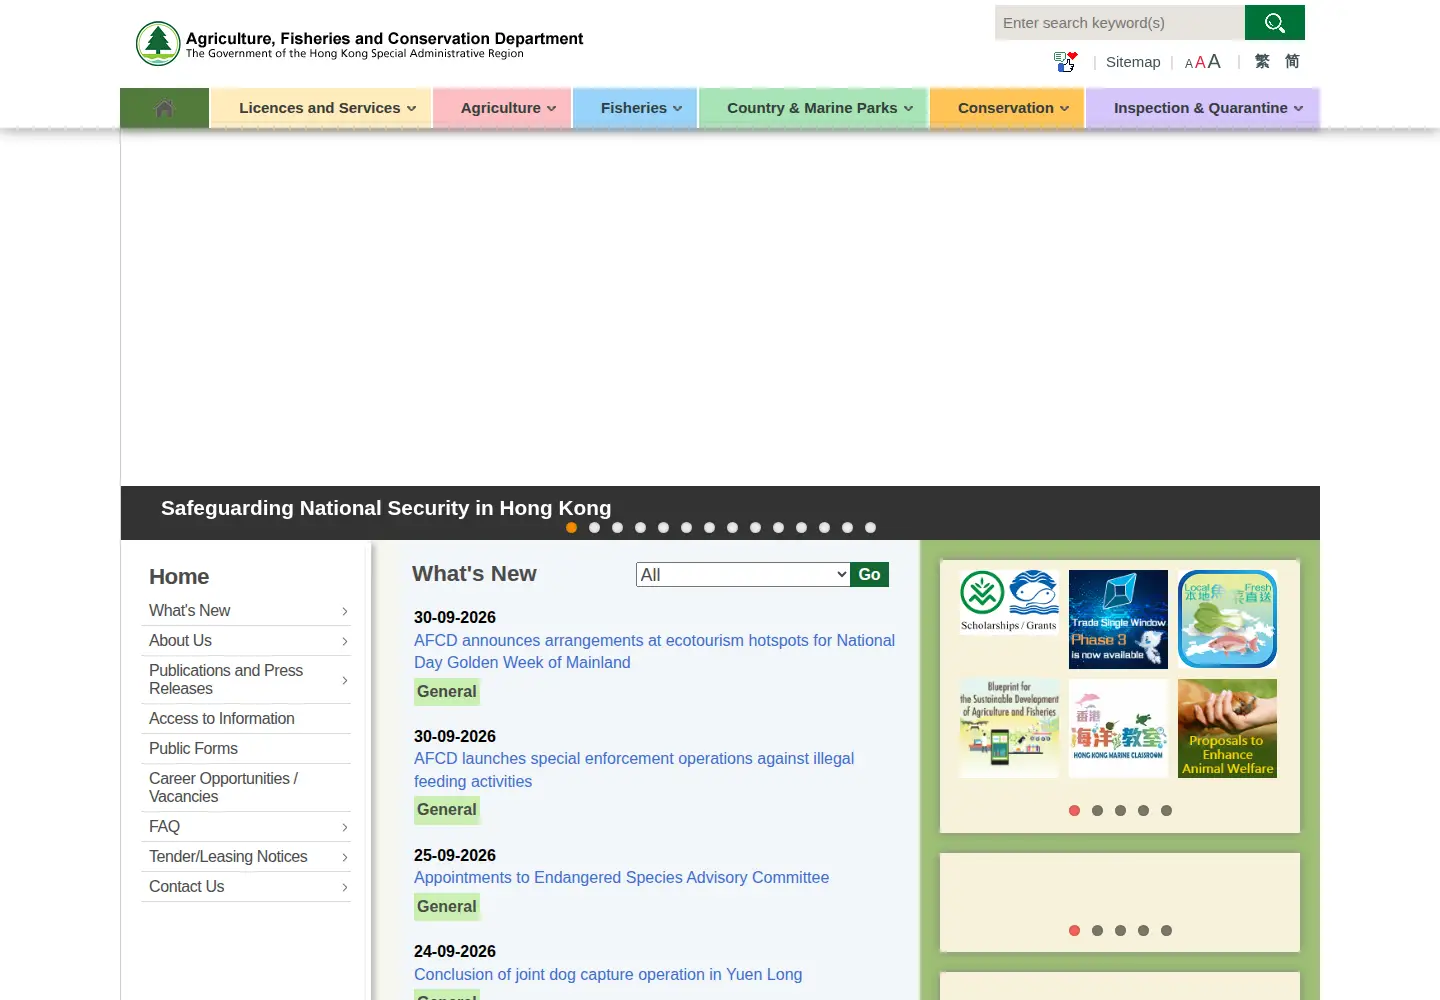Expand Tender/Leasing Notices sidebar item
The image size is (1440, 1000).
pyautogui.click(x=246, y=857)
